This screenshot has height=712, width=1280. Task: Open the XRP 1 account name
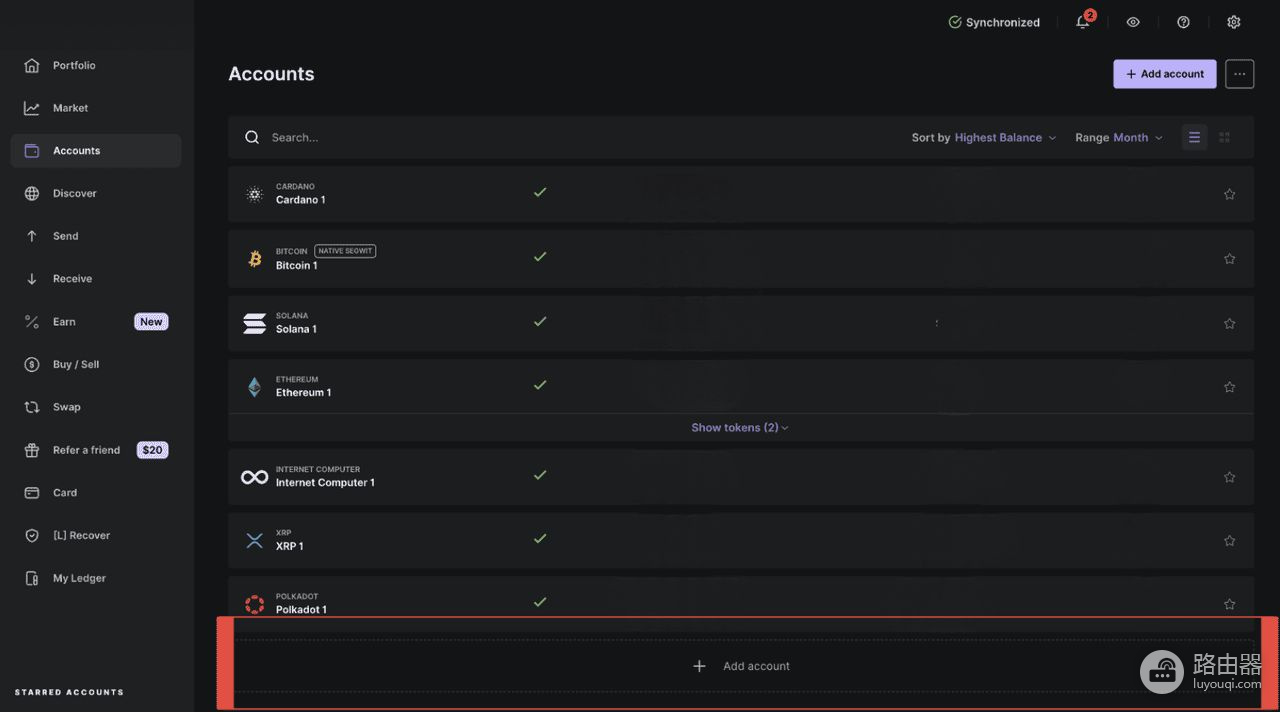click(x=289, y=546)
